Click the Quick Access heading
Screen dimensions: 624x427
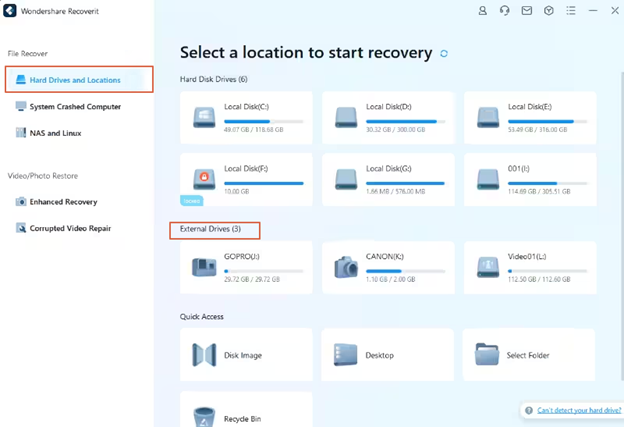click(x=201, y=317)
